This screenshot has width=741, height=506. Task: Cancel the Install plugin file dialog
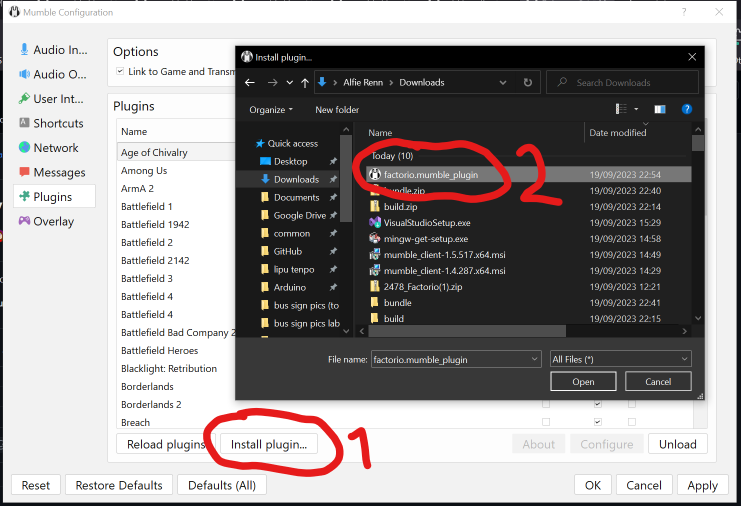658,381
